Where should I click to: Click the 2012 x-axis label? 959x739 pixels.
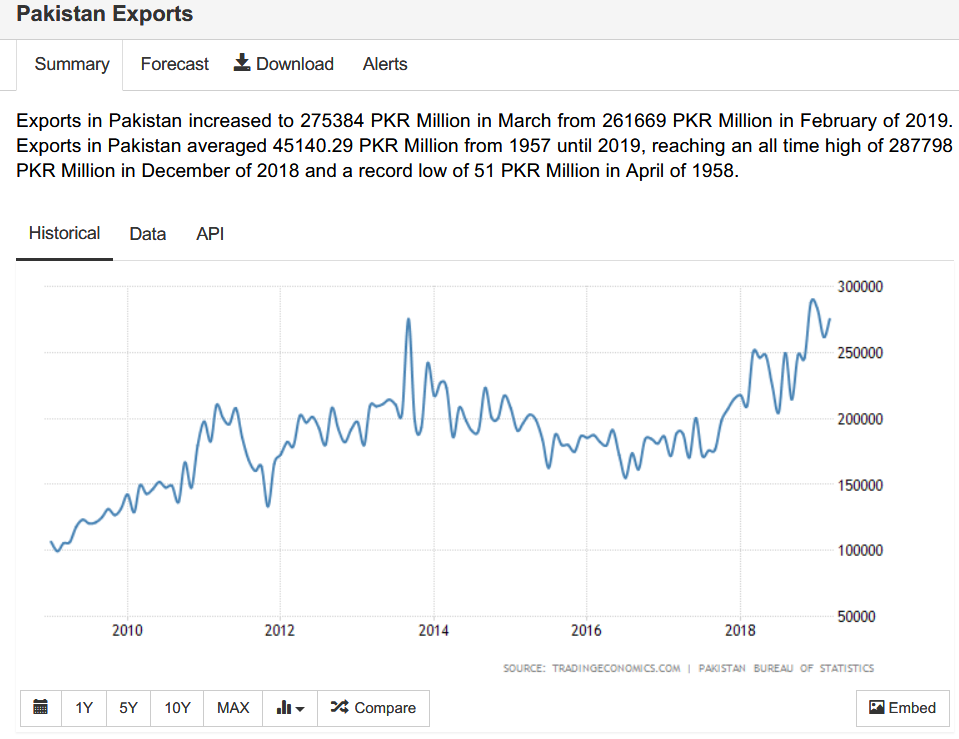(280, 630)
